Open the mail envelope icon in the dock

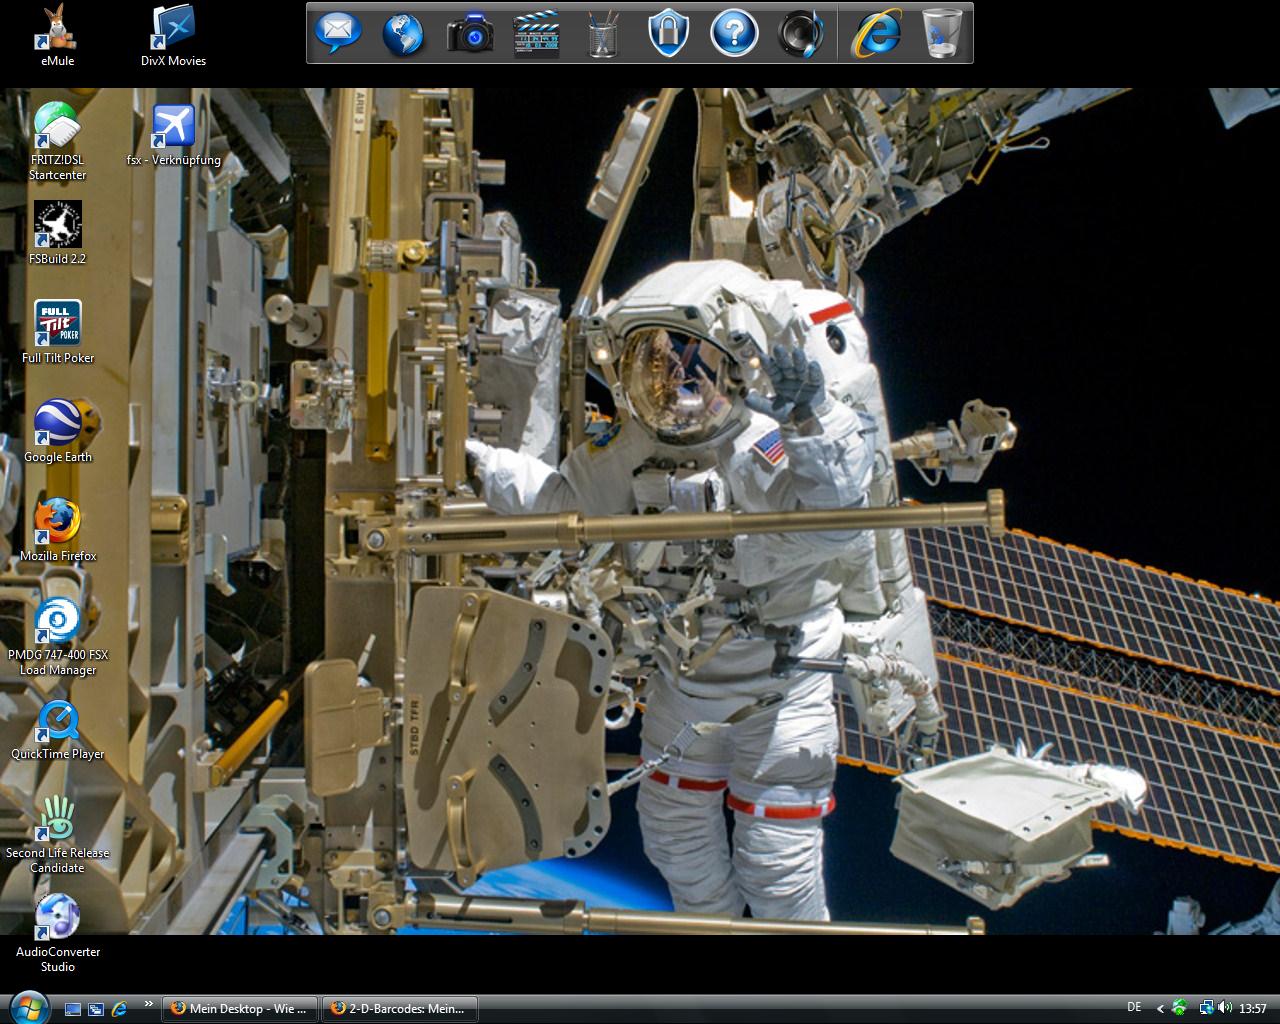(x=338, y=33)
